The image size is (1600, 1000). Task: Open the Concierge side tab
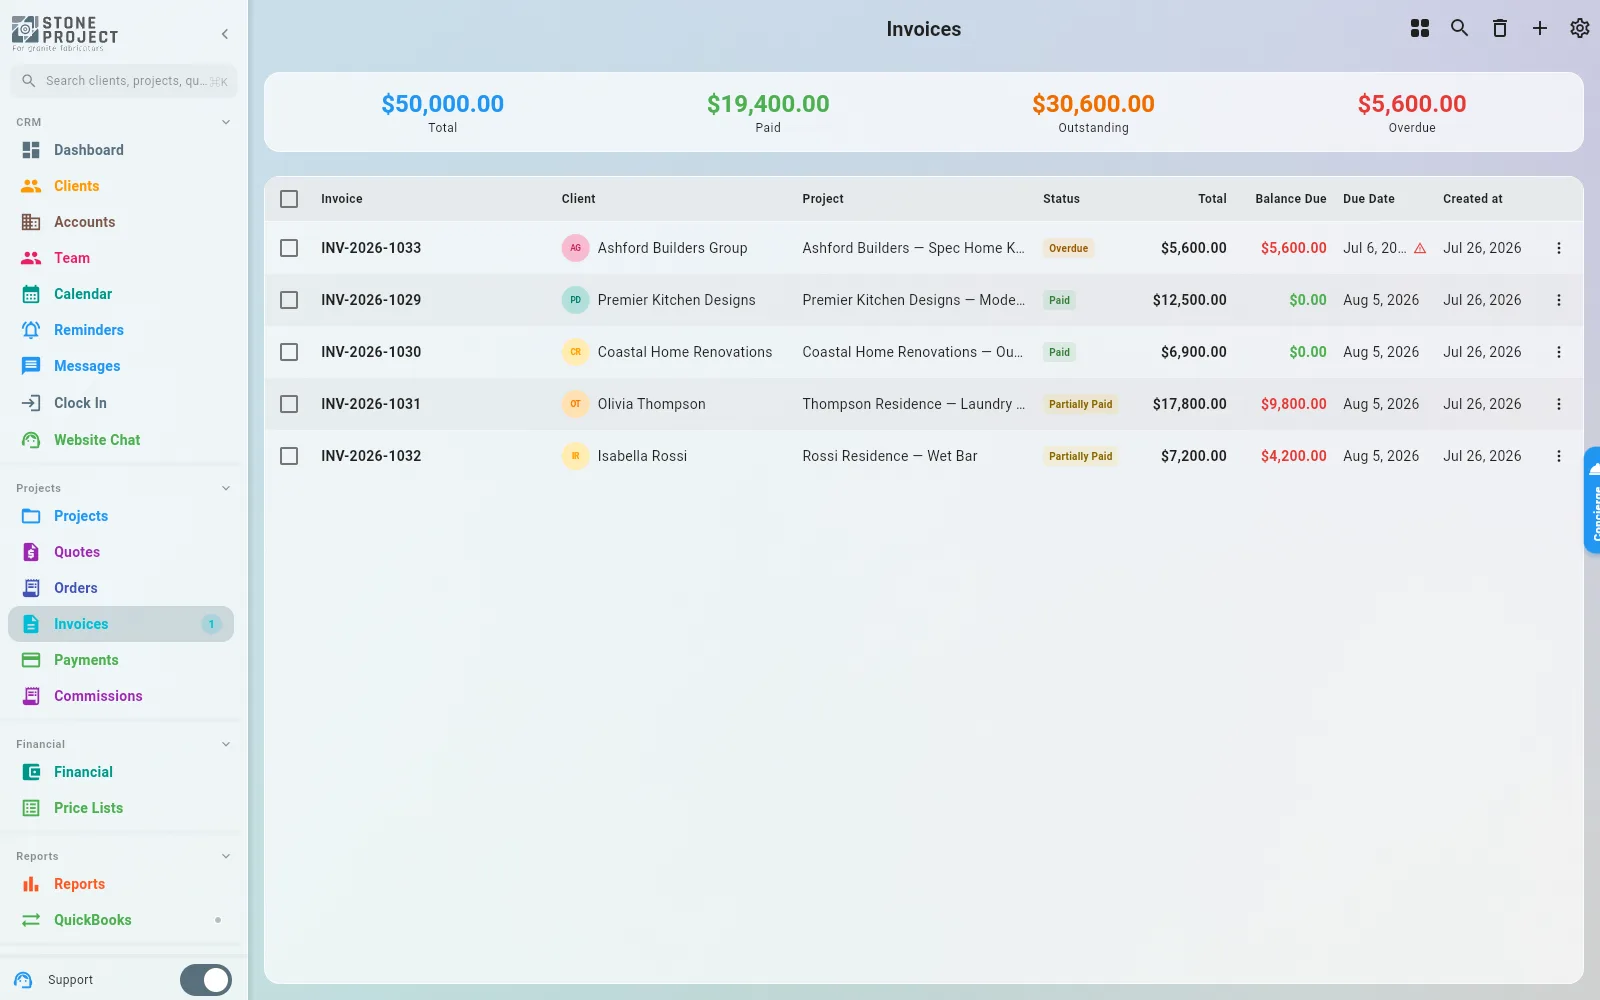point(1592,500)
